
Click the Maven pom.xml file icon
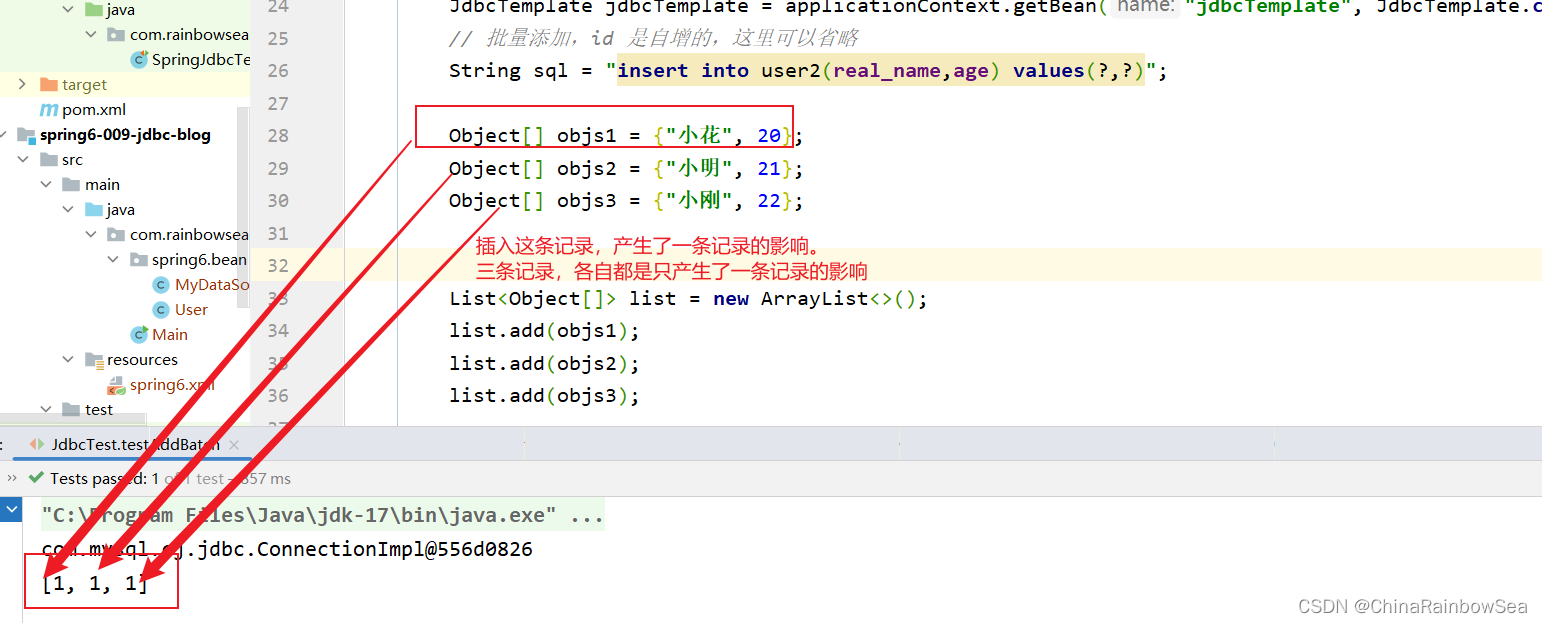[48, 110]
